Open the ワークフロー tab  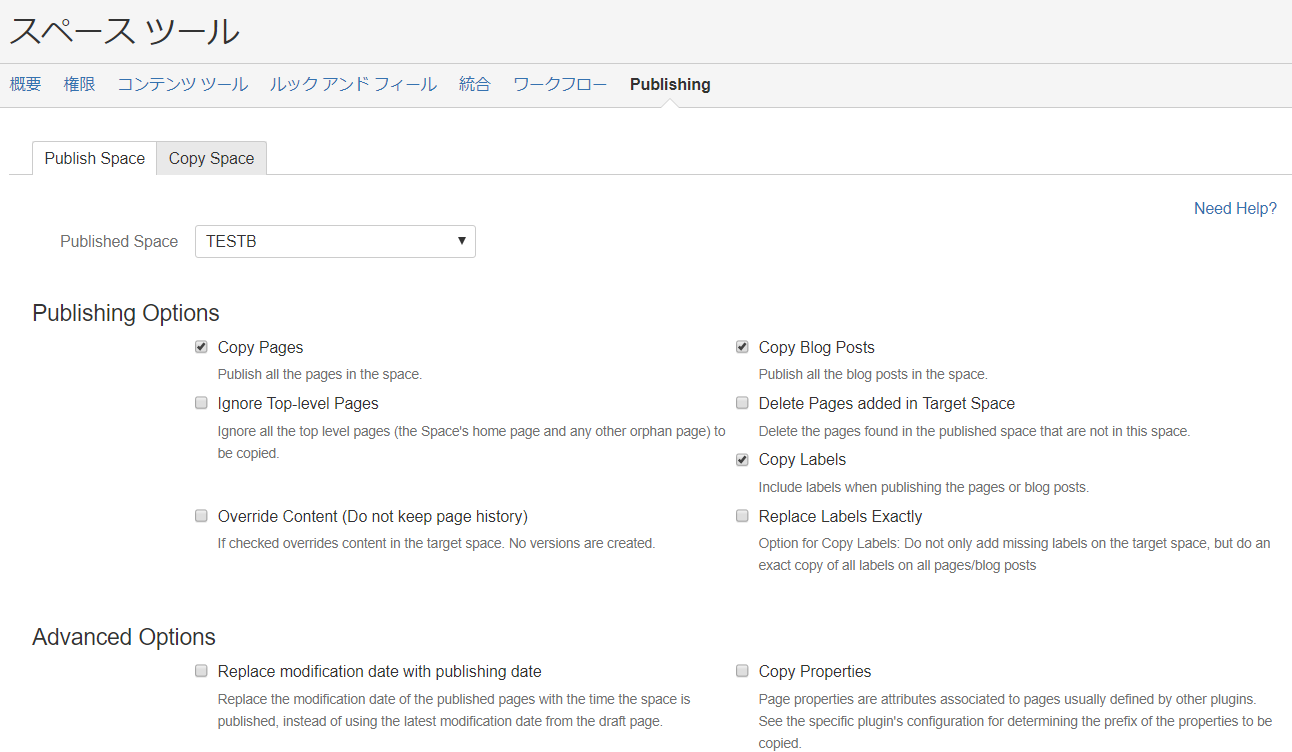(560, 84)
